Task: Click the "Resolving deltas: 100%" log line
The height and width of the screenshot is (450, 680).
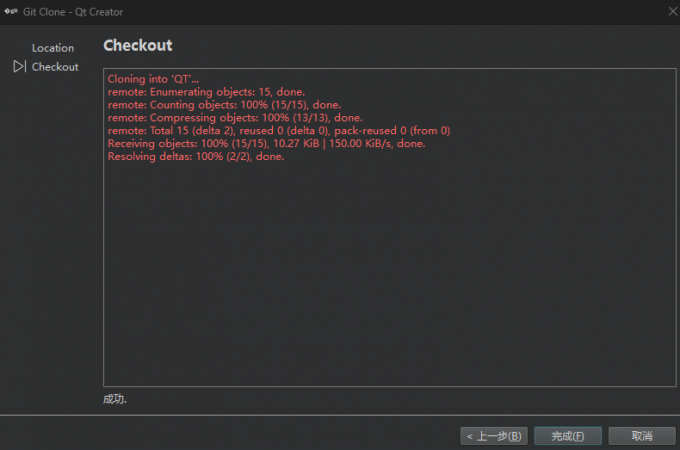Action: 195,156
